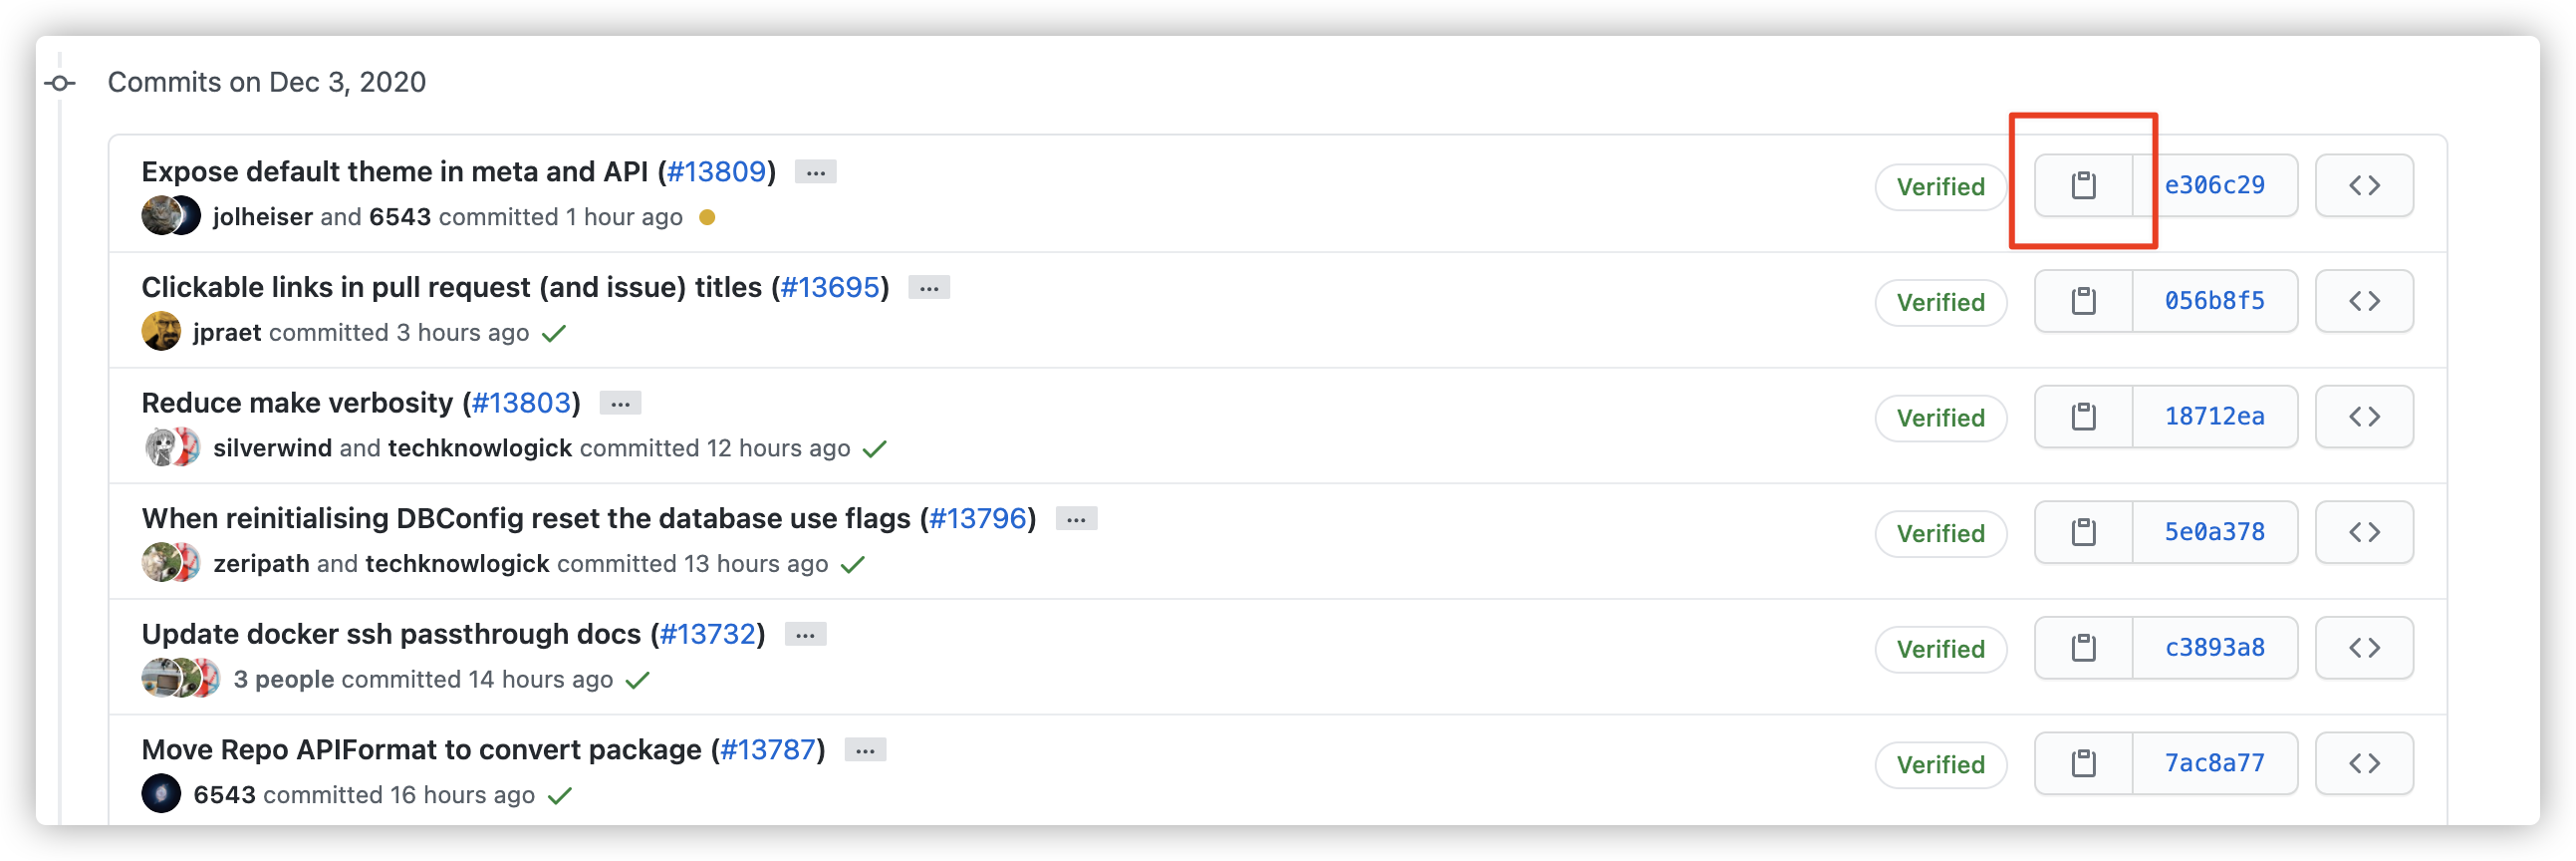Click the pending status dot on the top commit

pyautogui.click(x=708, y=217)
